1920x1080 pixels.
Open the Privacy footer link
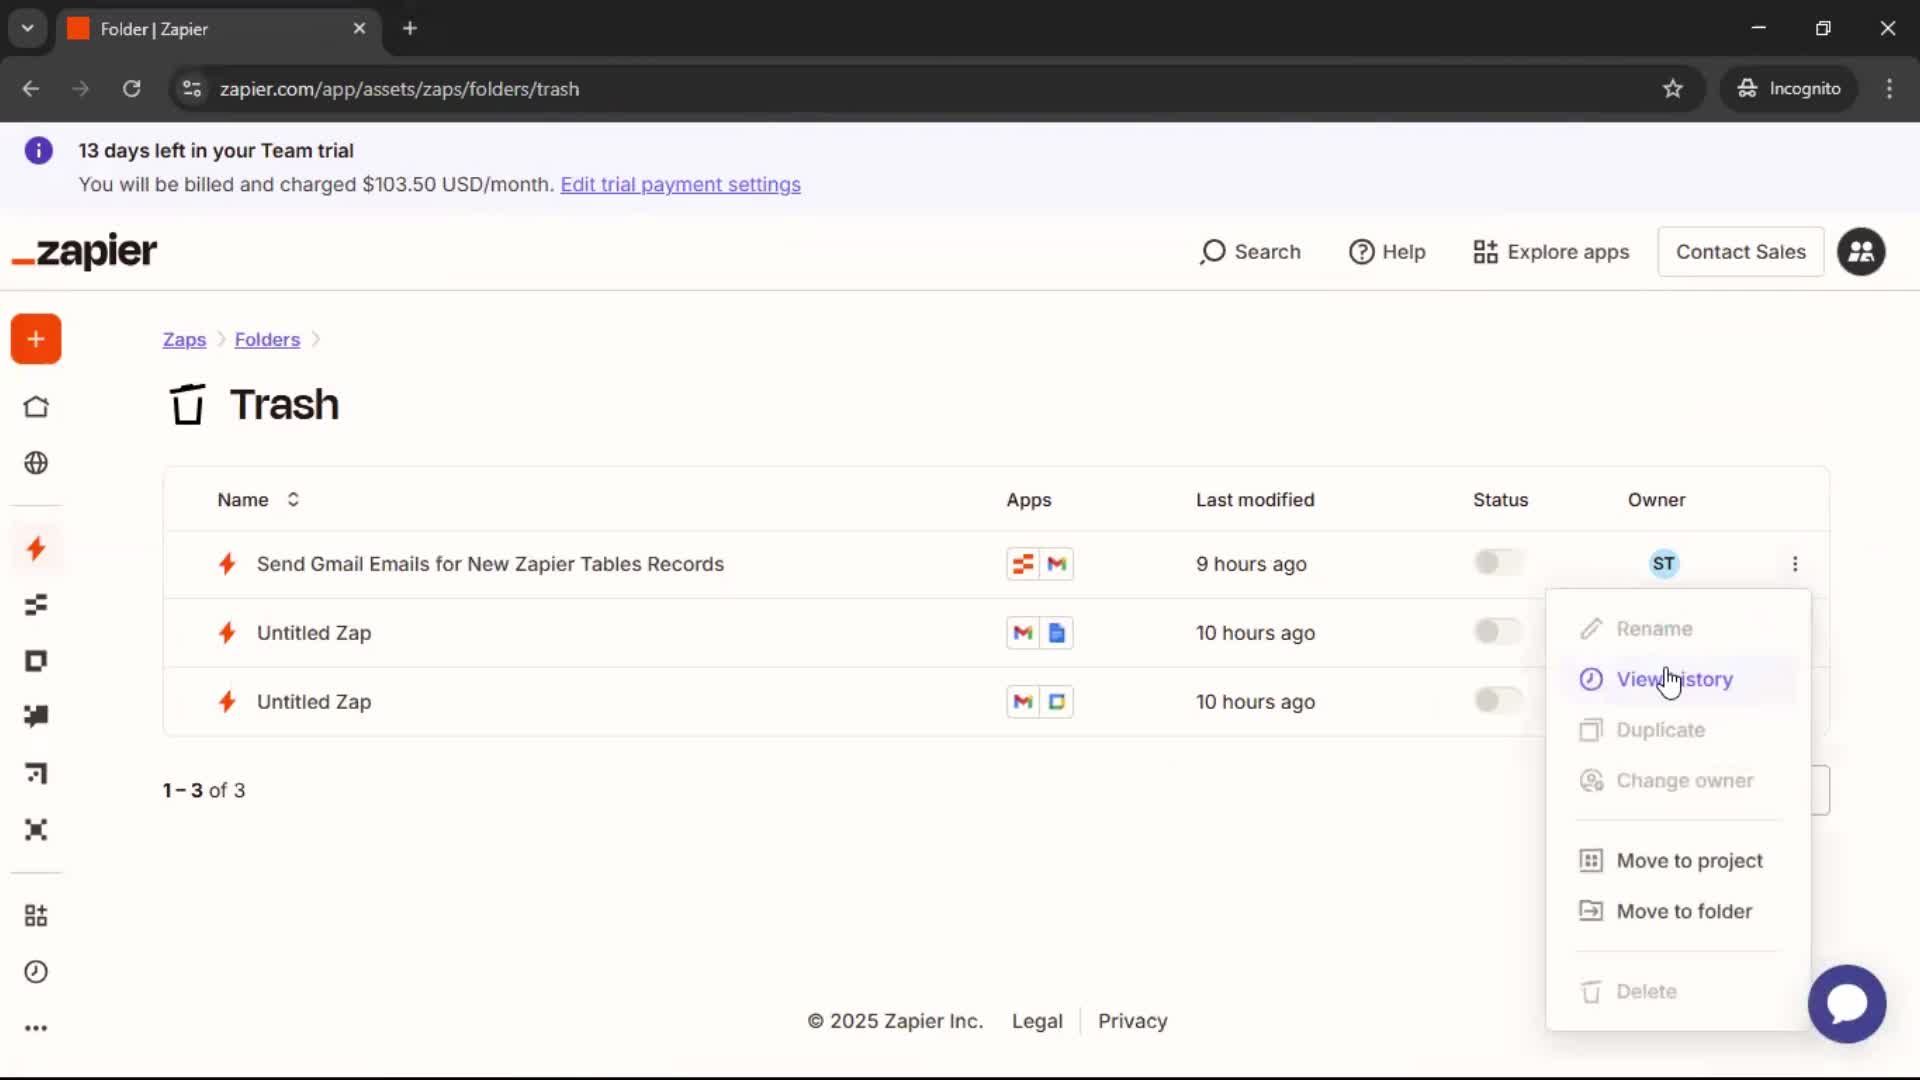click(1132, 1021)
